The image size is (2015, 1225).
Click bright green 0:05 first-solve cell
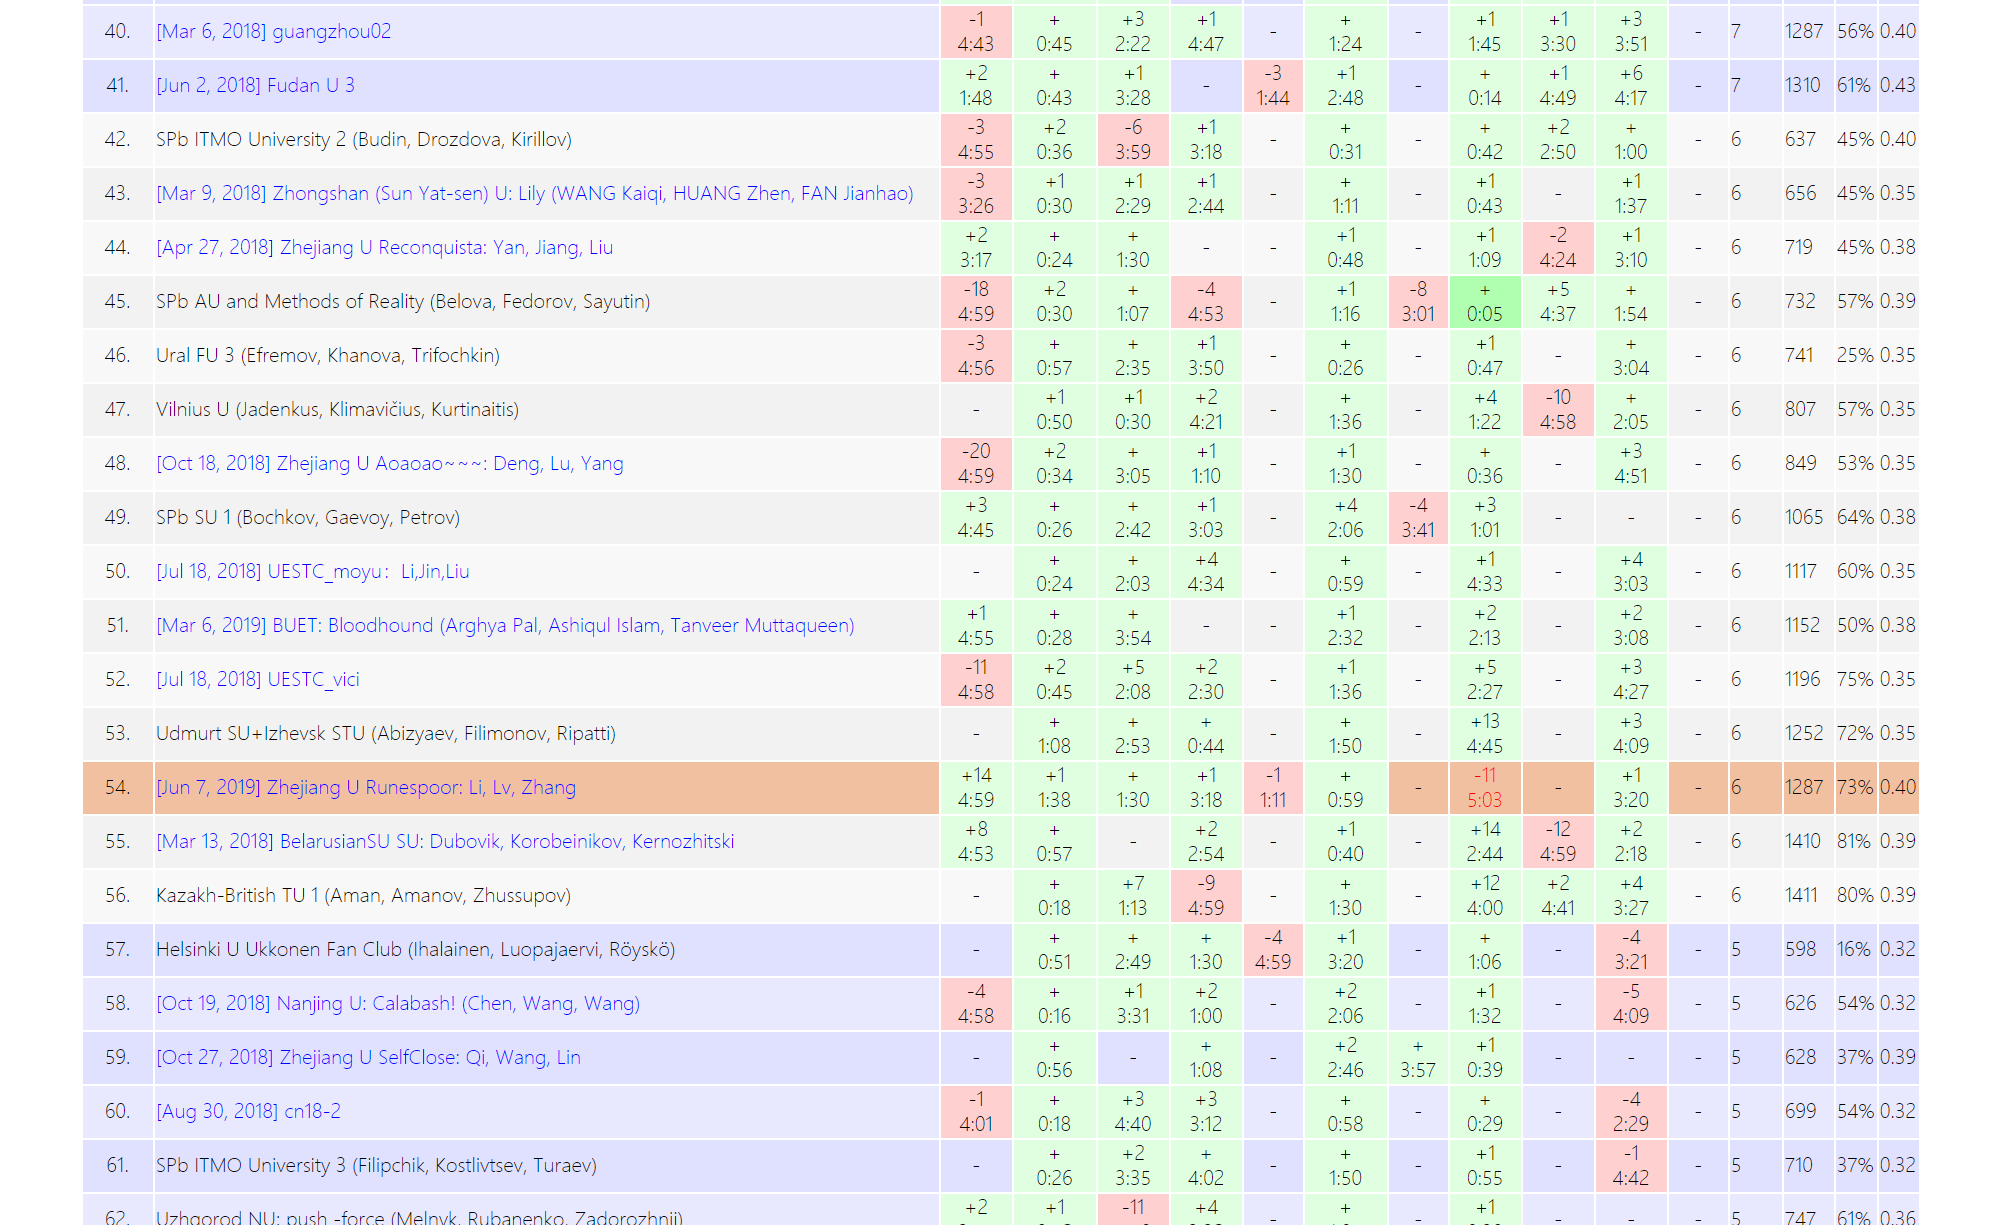(x=1484, y=301)
